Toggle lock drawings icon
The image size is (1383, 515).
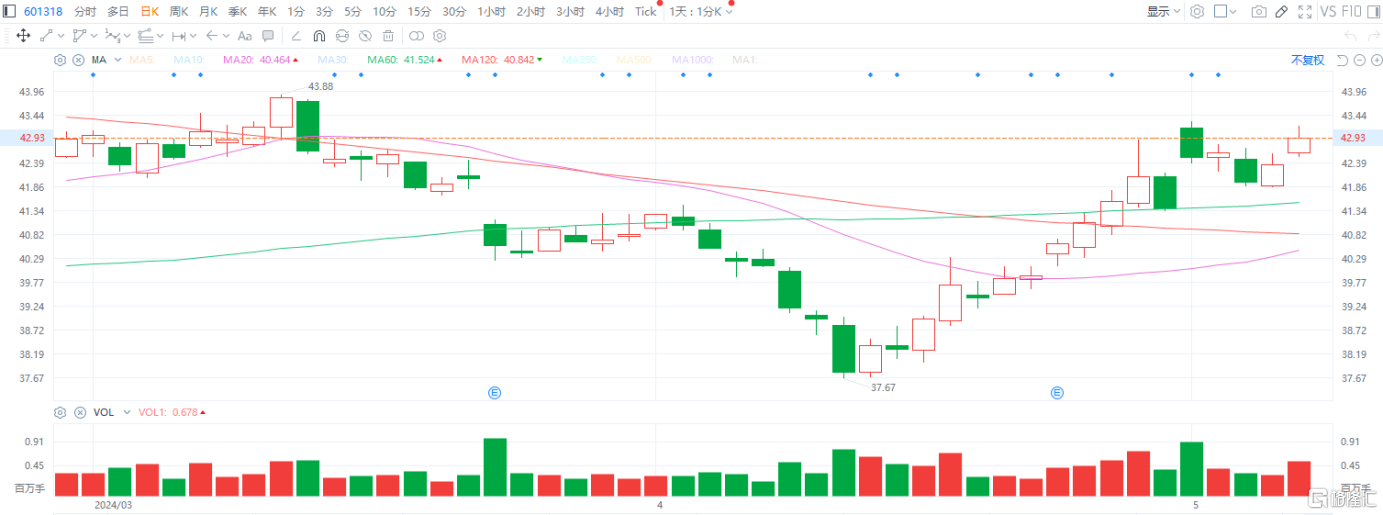[x=342, y=36]
